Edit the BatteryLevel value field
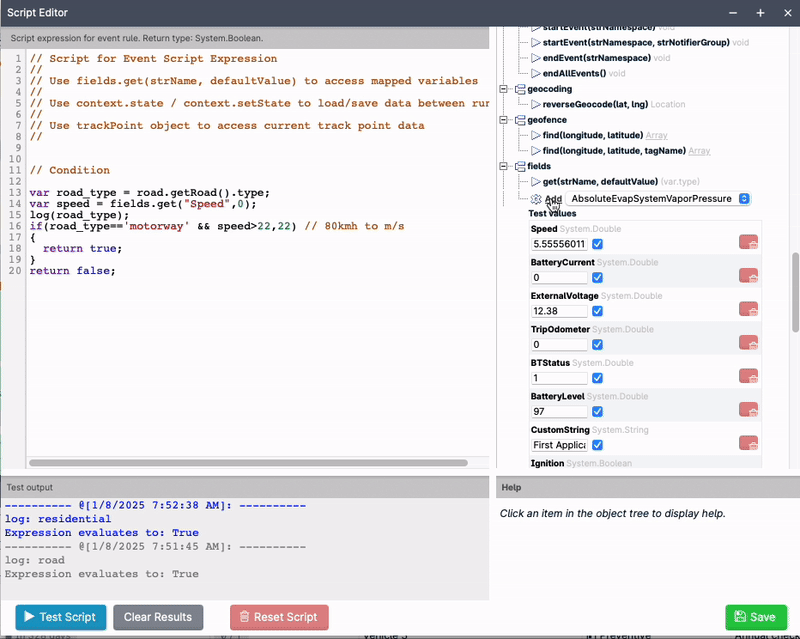This screenshot has height=639, width=800. coord(559,412)
